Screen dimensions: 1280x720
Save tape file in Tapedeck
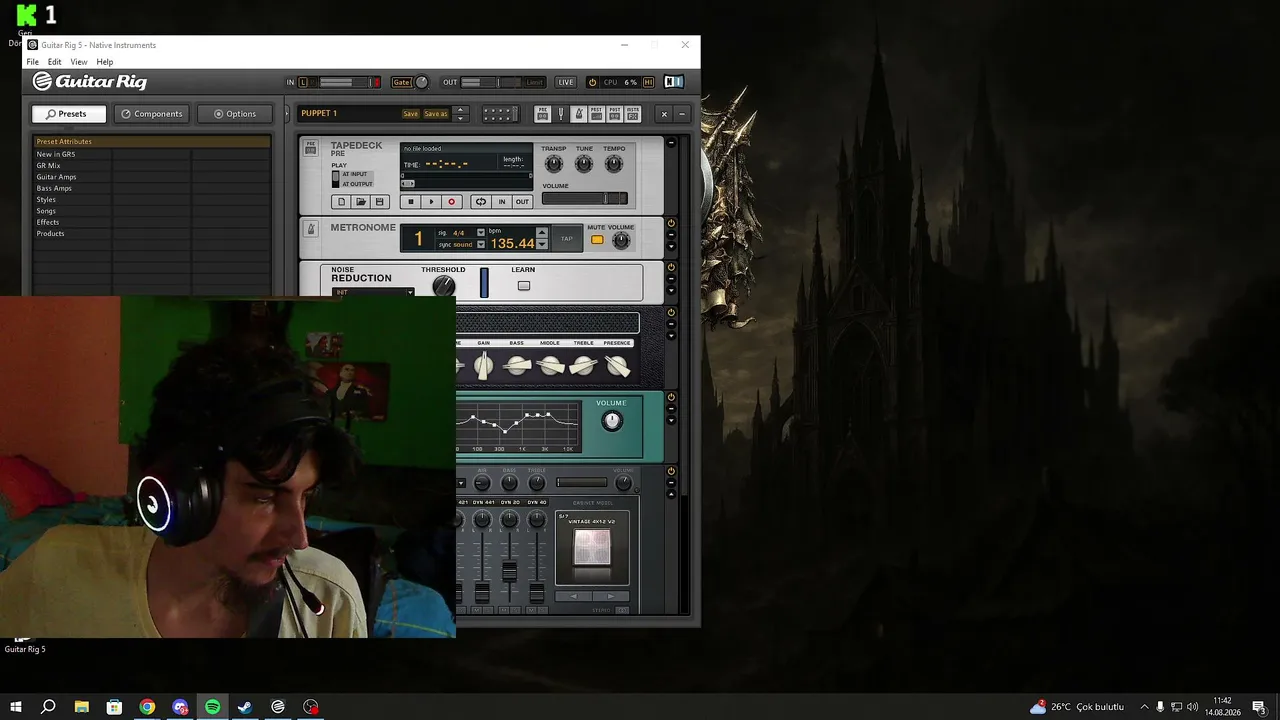379,202
